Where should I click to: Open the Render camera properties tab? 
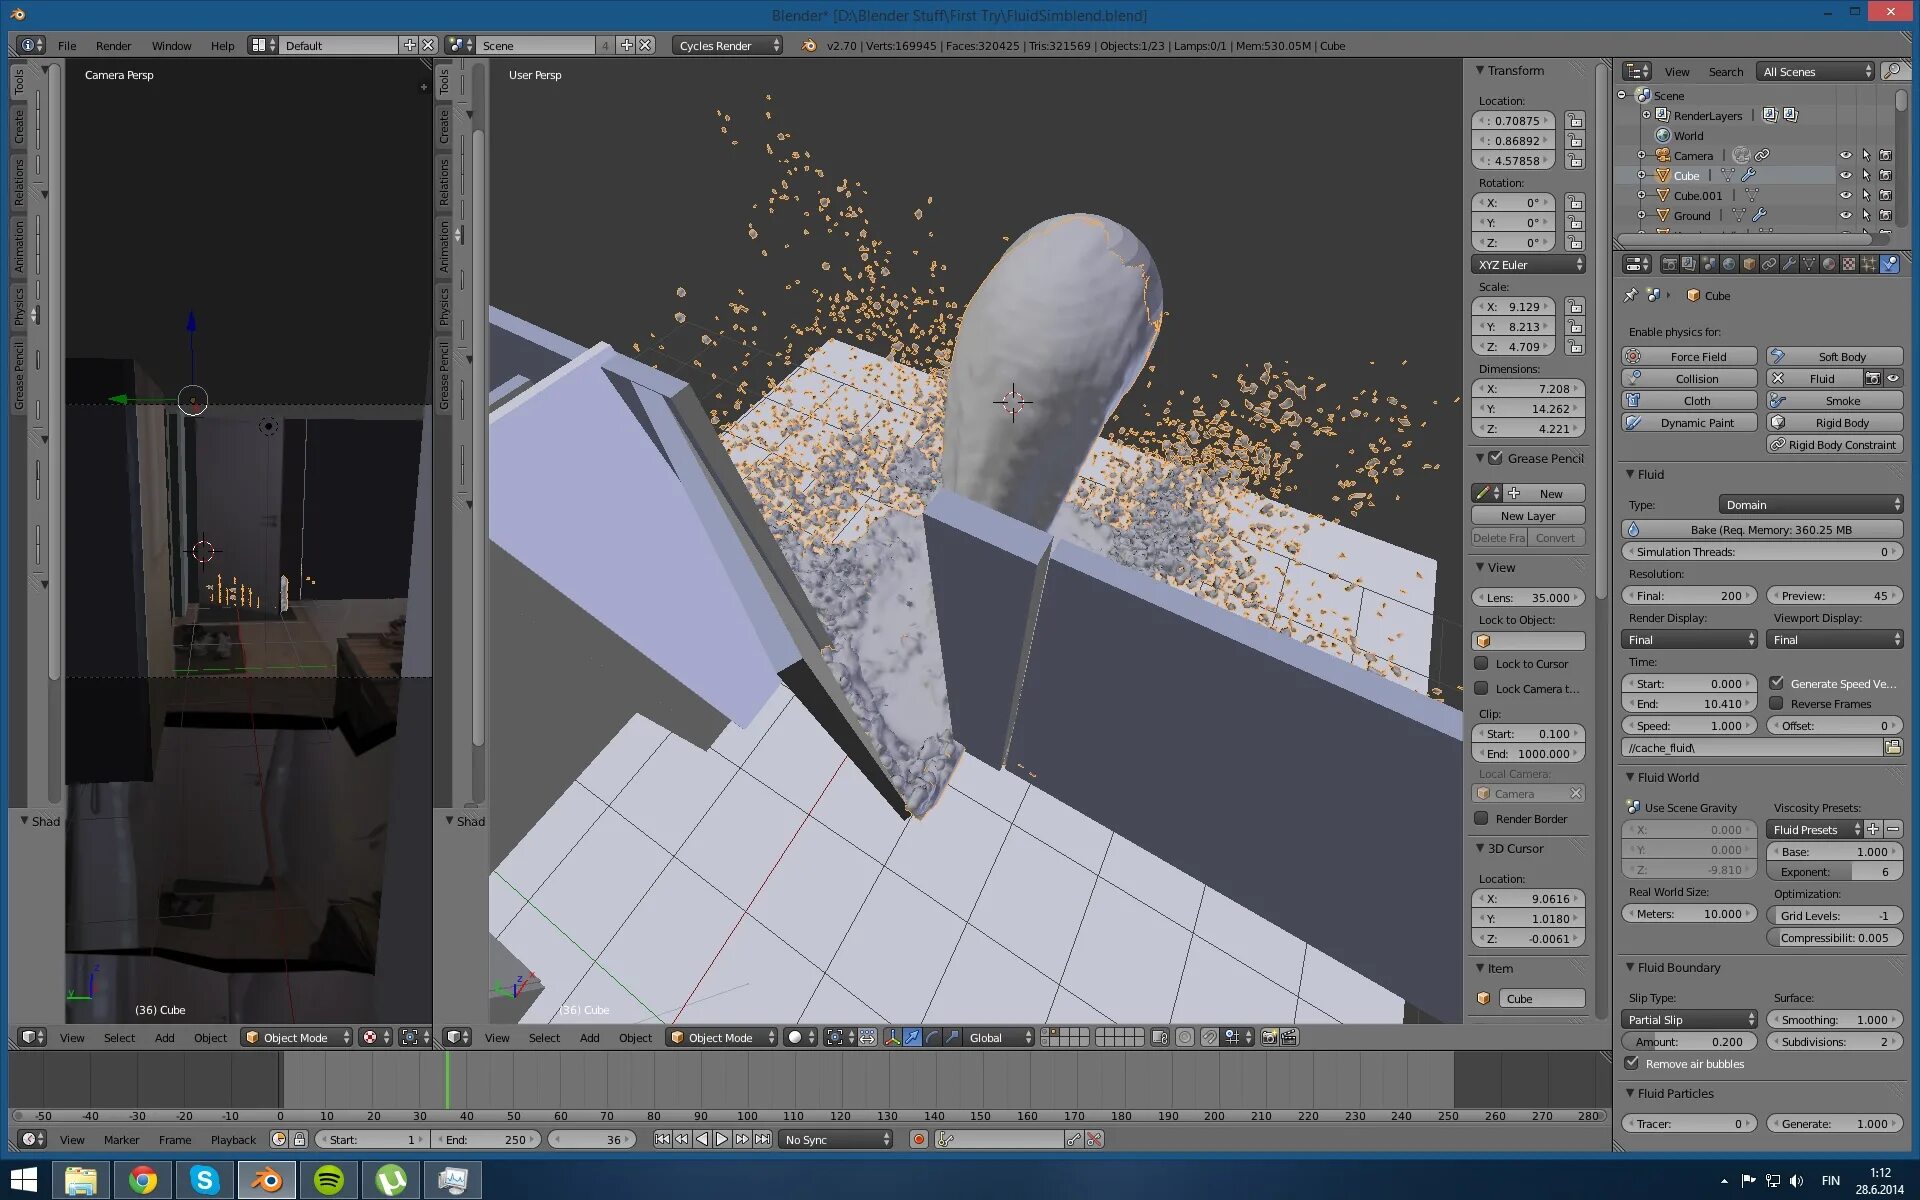pos(1669,264)
